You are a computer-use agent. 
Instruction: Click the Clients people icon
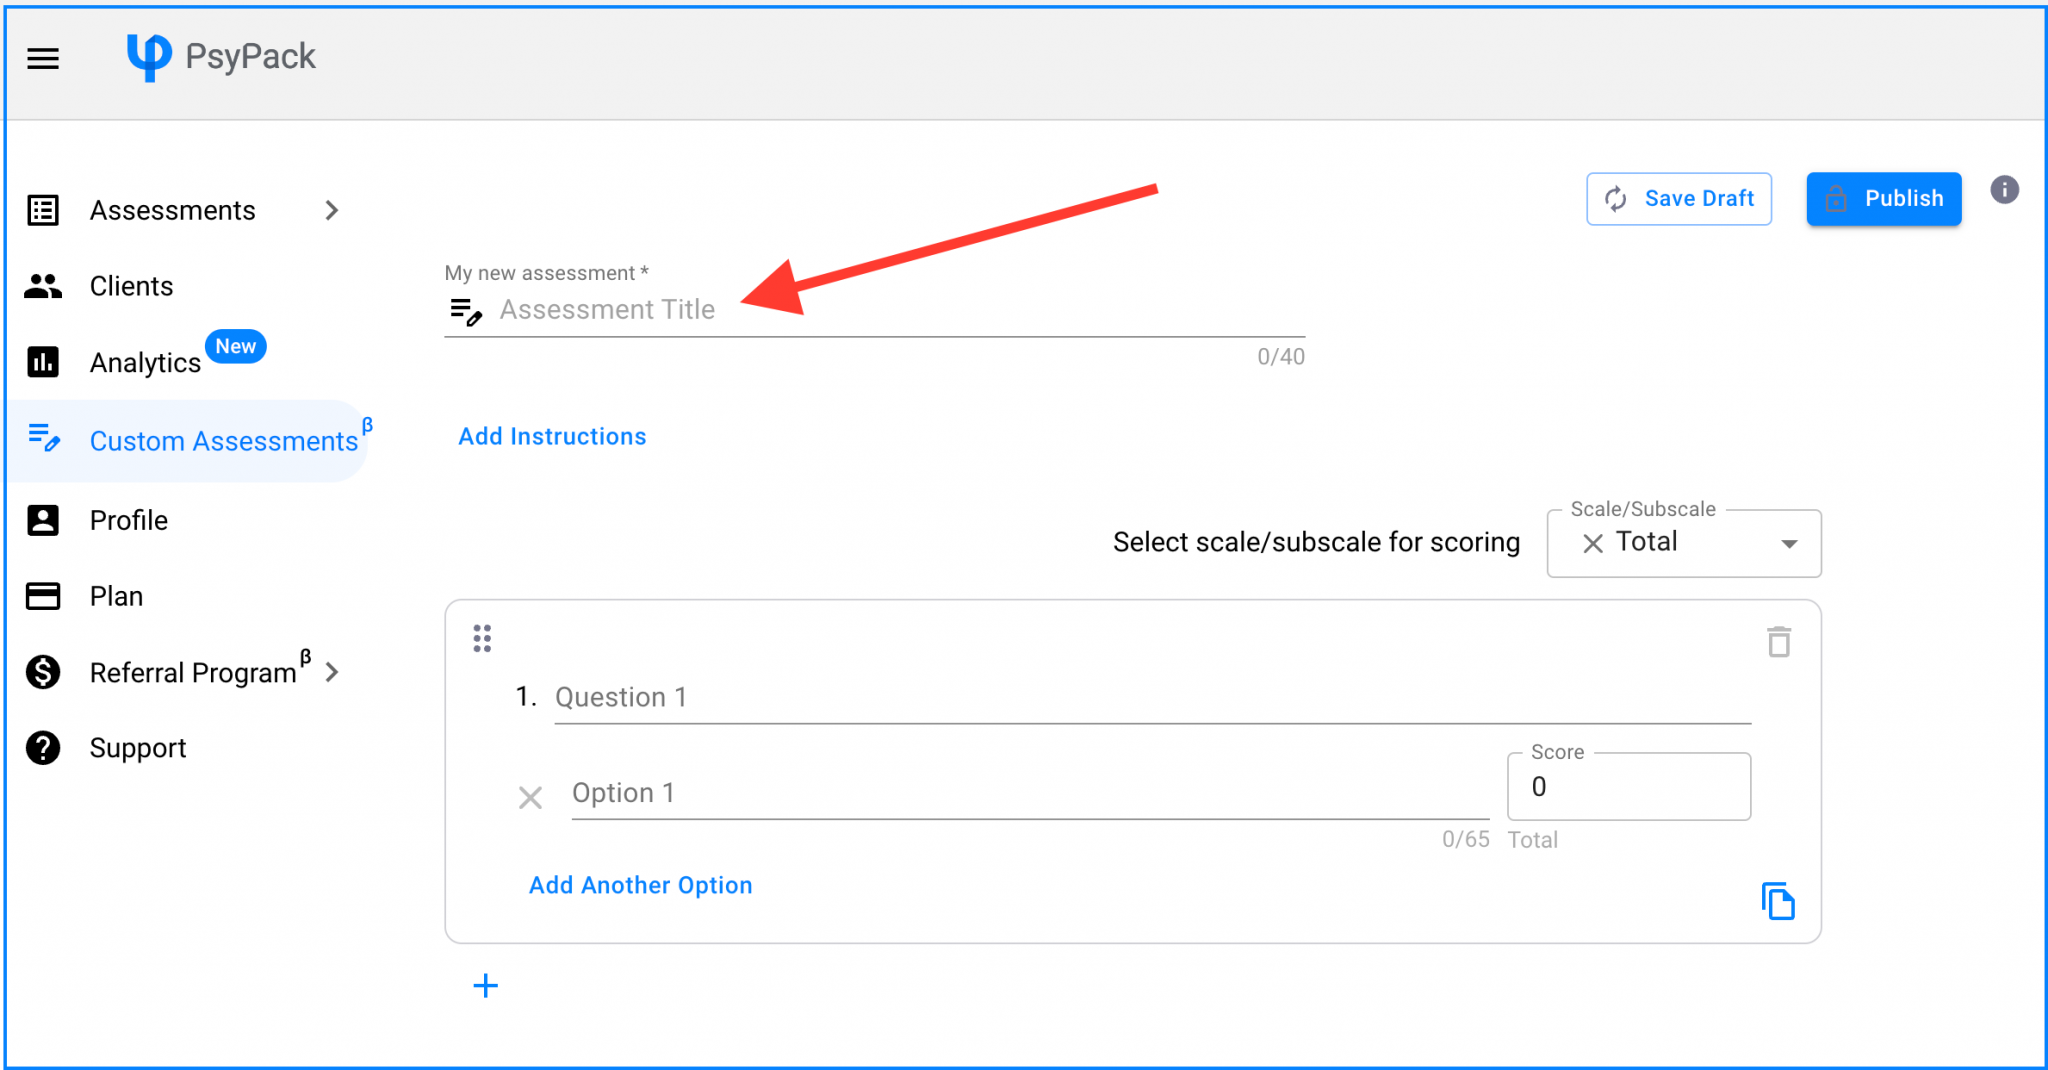(x=43, y=286)
